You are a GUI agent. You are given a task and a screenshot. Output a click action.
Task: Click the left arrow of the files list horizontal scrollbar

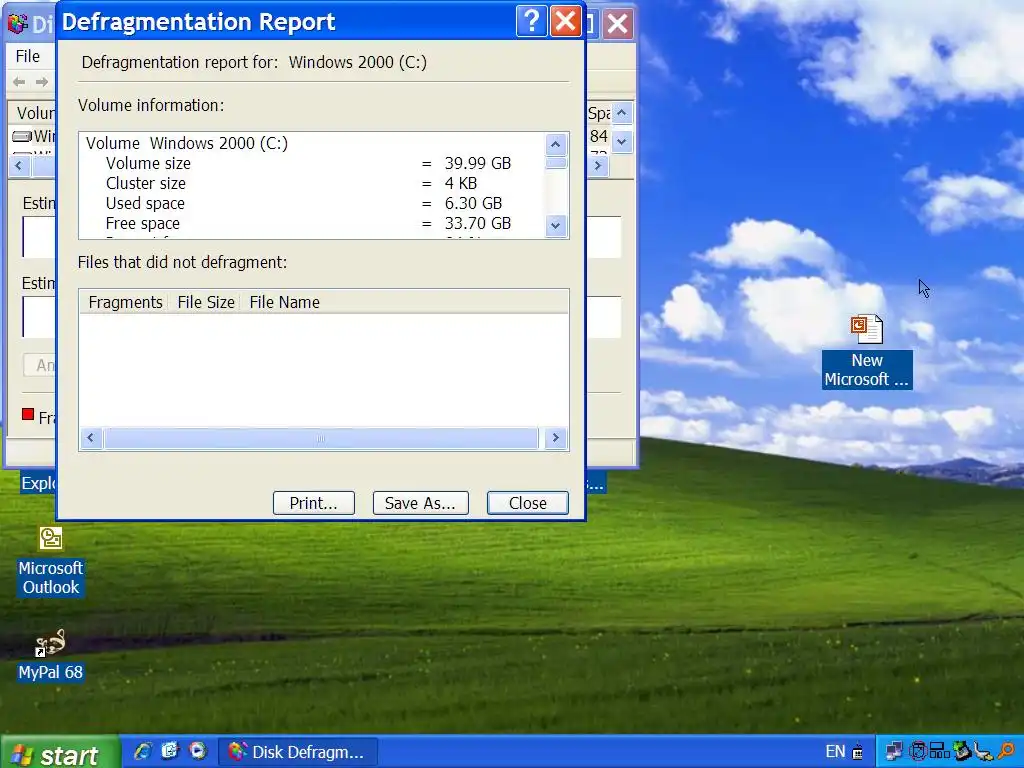90,438
